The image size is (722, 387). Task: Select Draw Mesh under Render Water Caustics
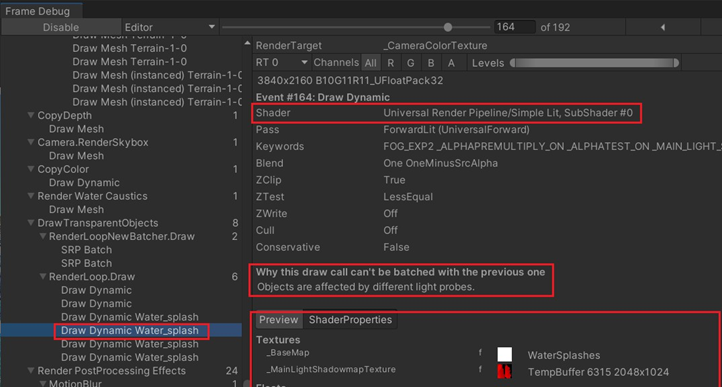76,210
